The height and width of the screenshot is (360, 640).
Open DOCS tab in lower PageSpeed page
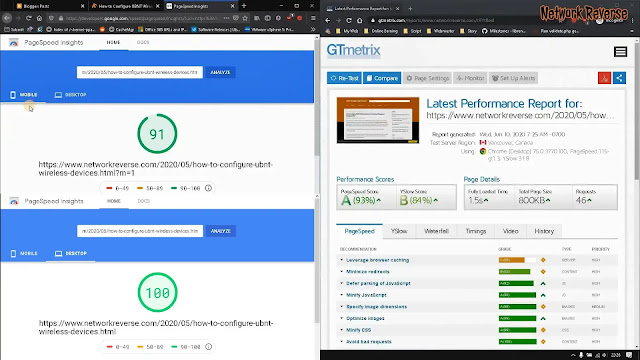143,201
